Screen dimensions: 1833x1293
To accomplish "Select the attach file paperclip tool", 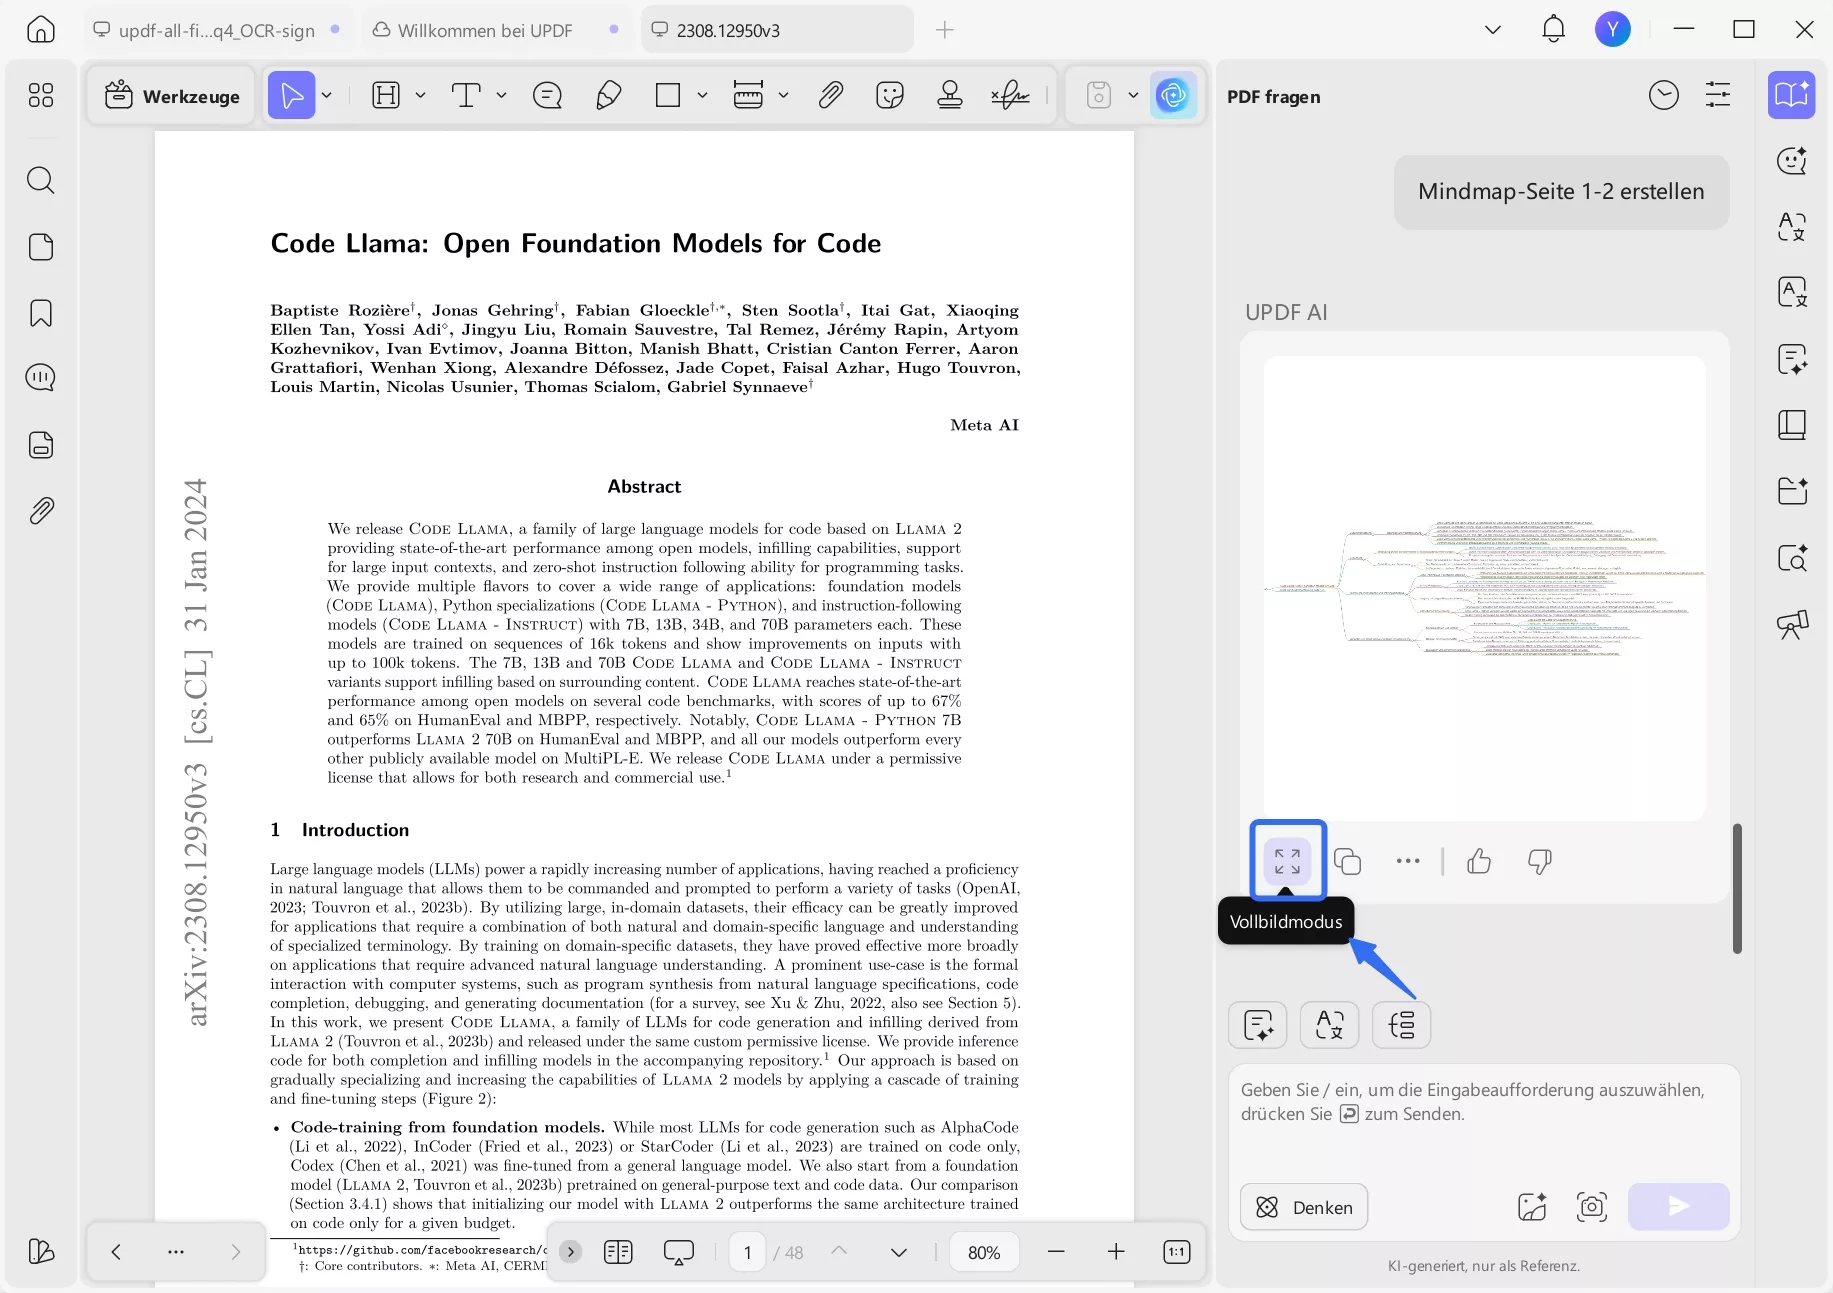I will point(831,96).
